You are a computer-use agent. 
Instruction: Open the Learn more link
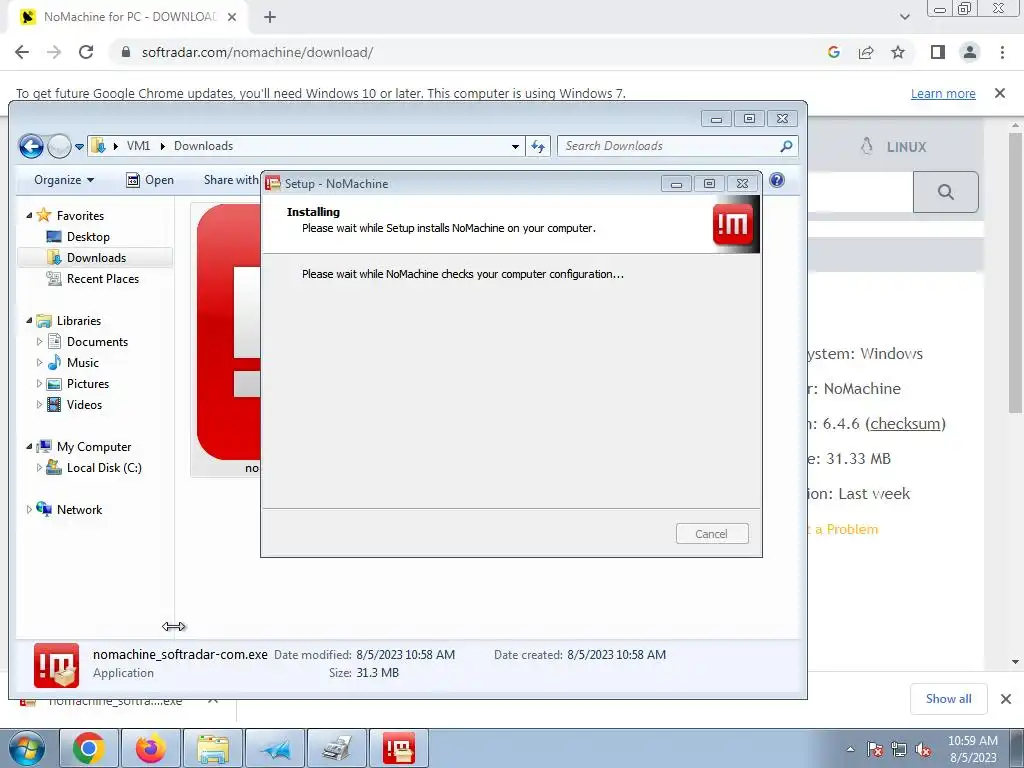943,93
